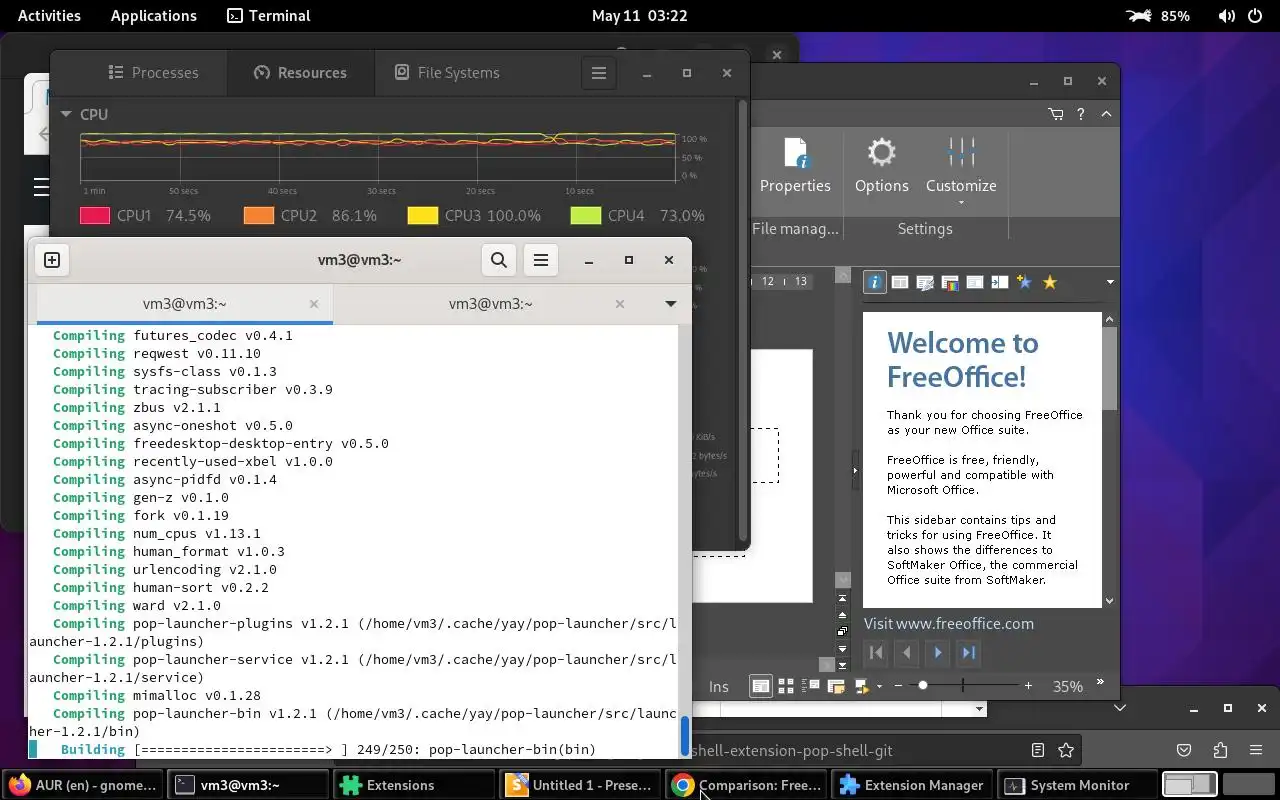Click sidebar scroll-down arrow in FreeOffice
The width and height of the screenshot is (1280, 800).
click(x=1109, y=600)
